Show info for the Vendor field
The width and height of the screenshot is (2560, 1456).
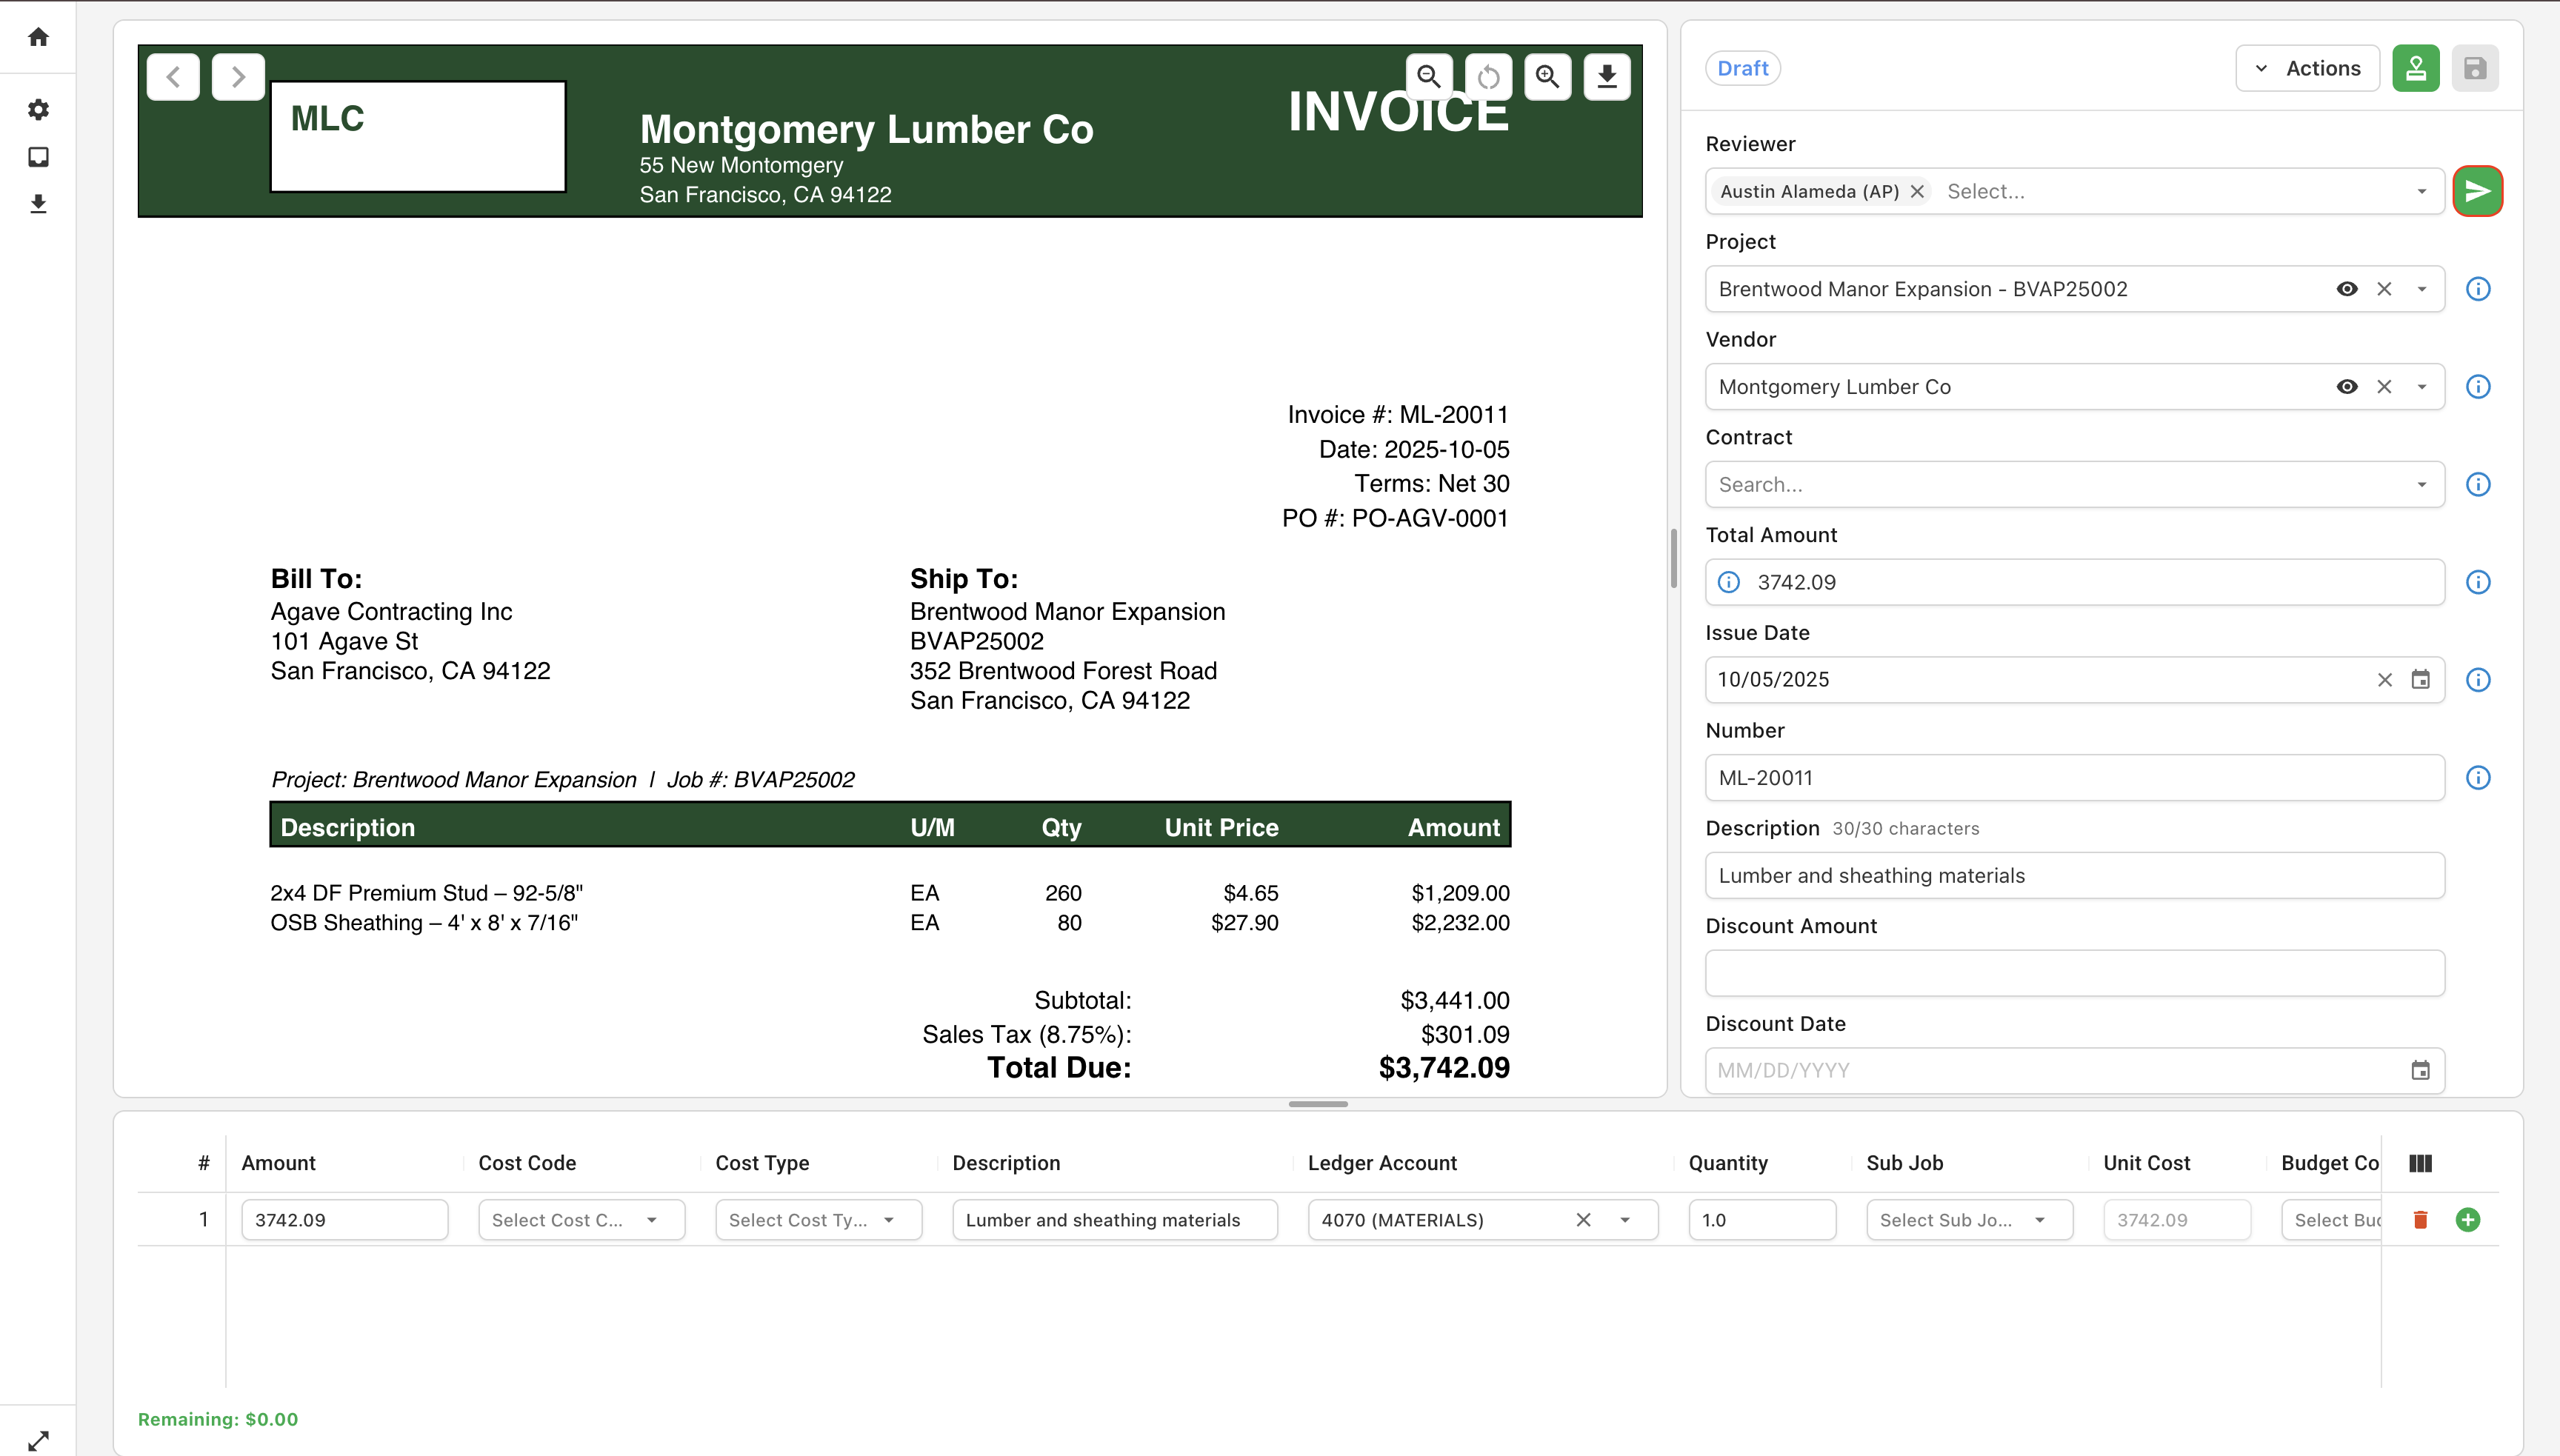[2478, 387]
